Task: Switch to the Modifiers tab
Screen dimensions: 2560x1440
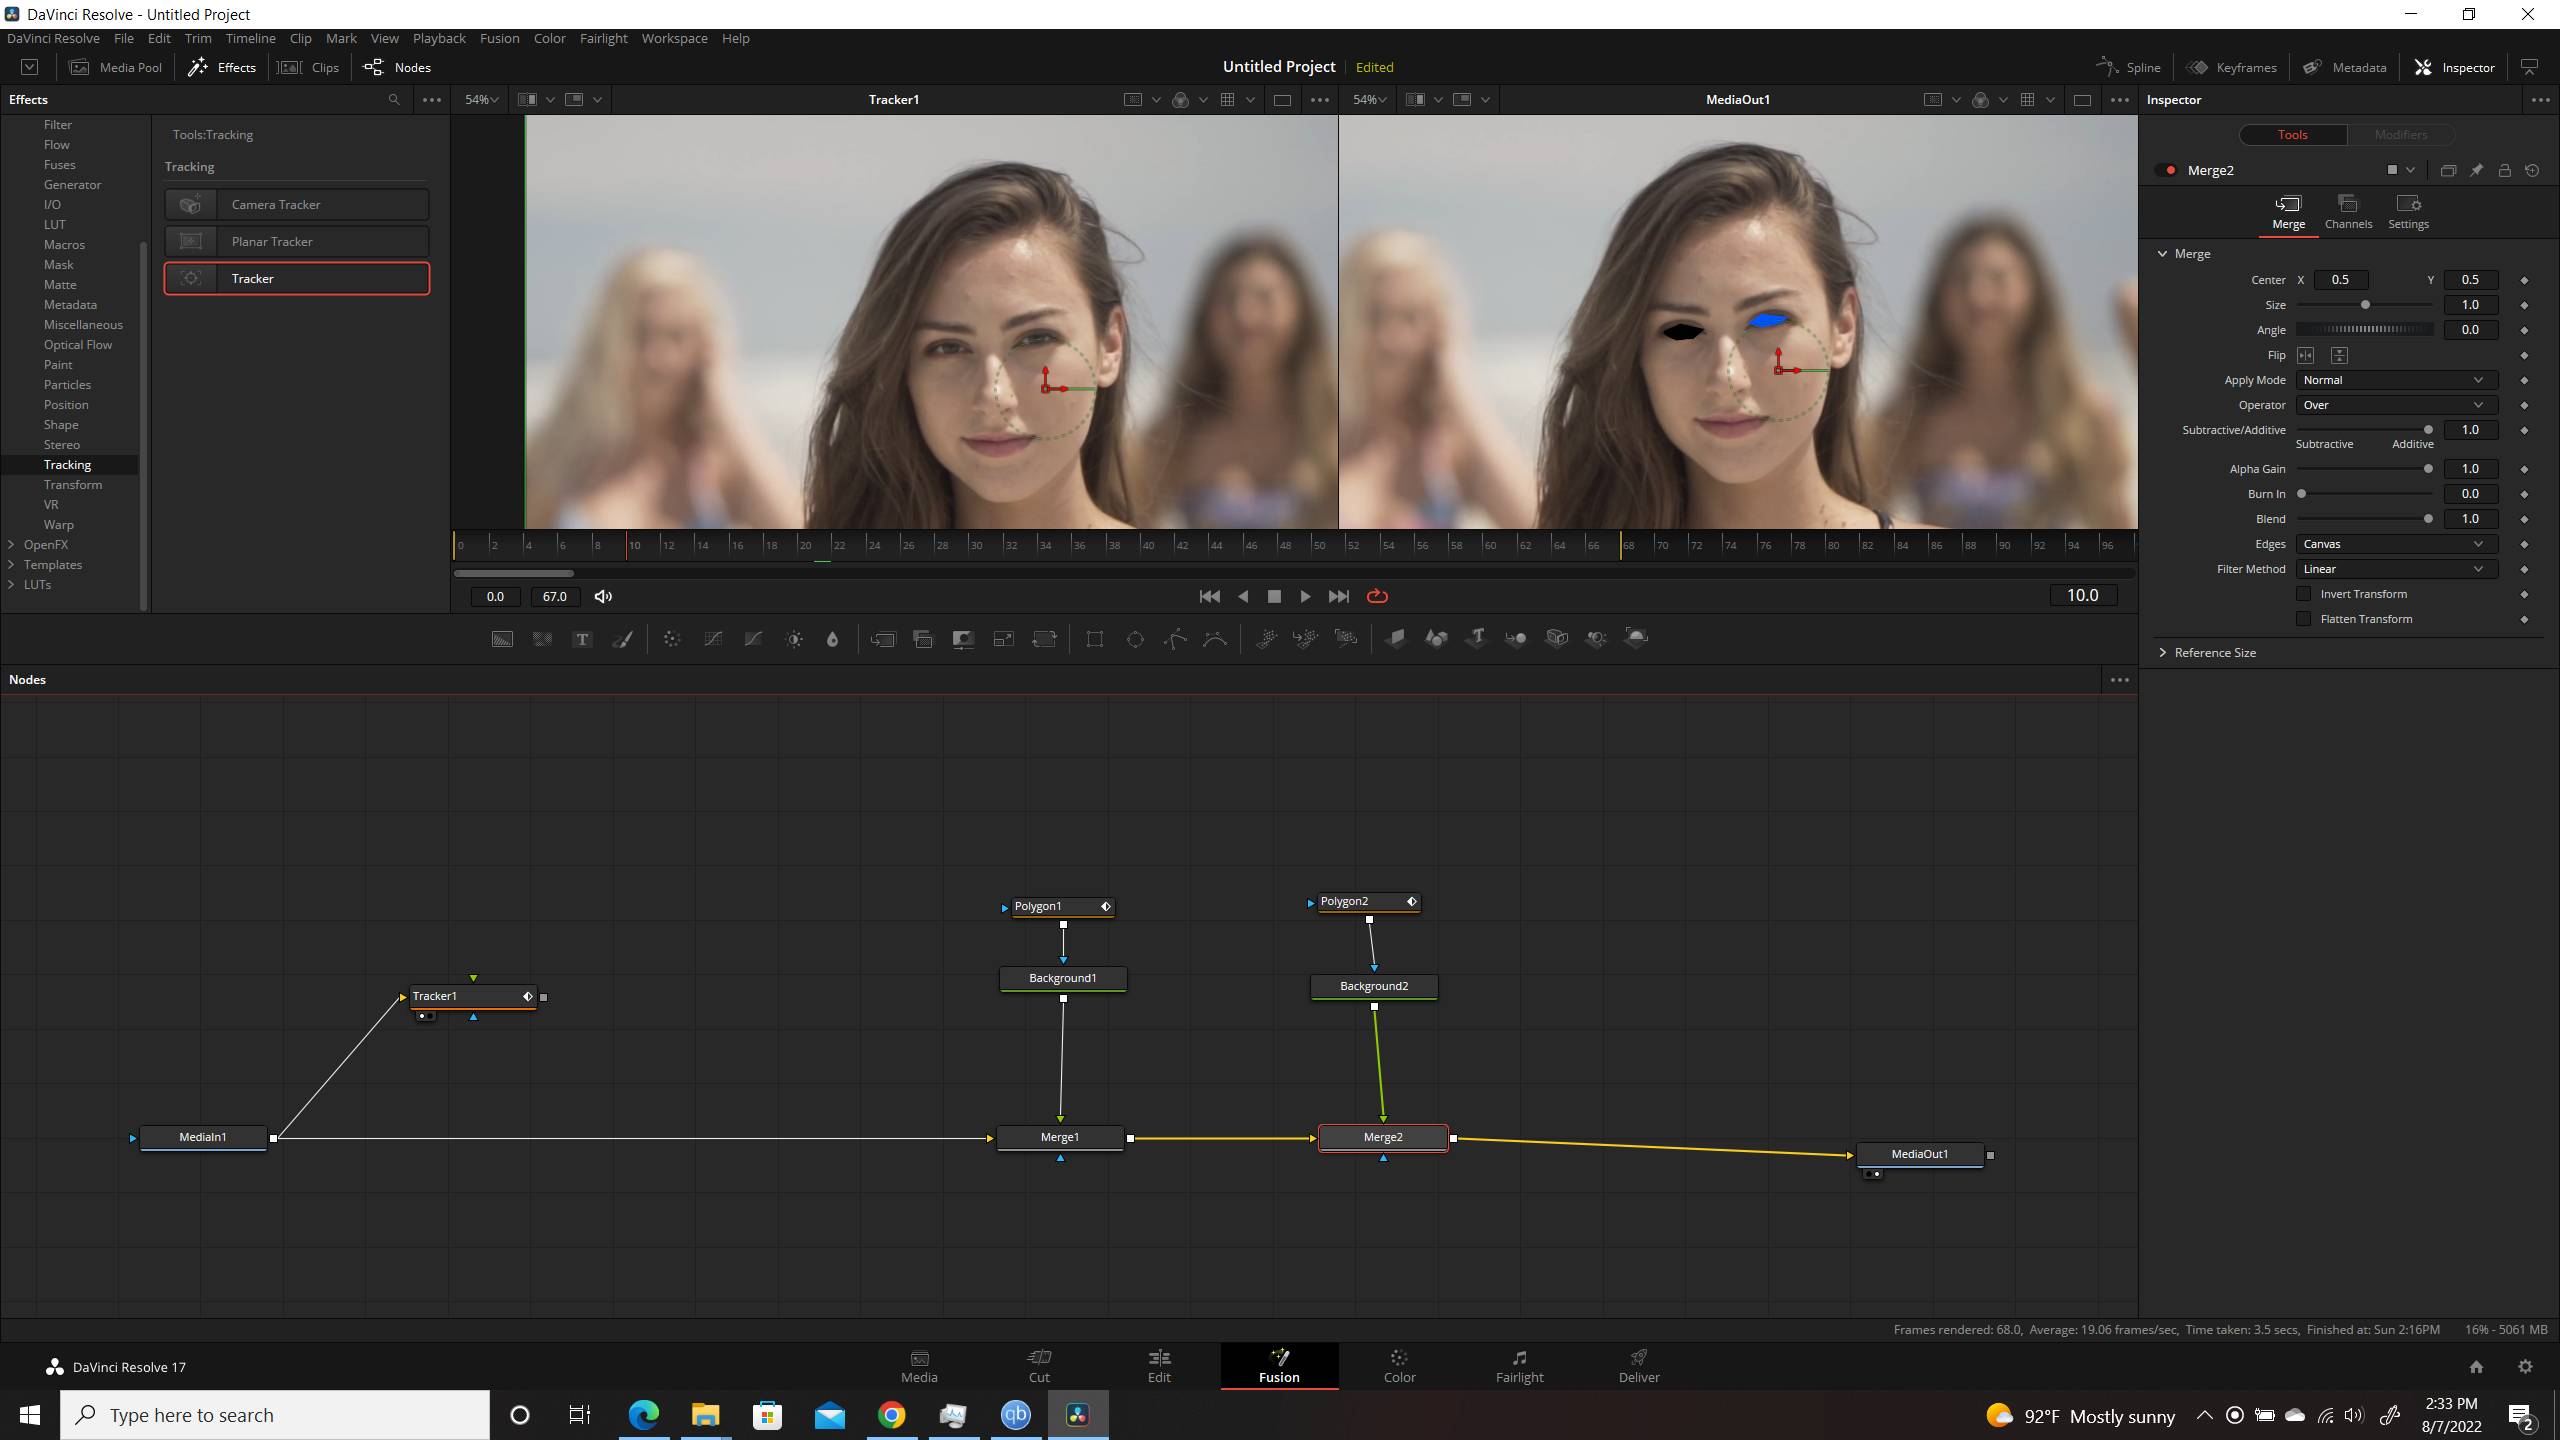Action: point(2400,135)
